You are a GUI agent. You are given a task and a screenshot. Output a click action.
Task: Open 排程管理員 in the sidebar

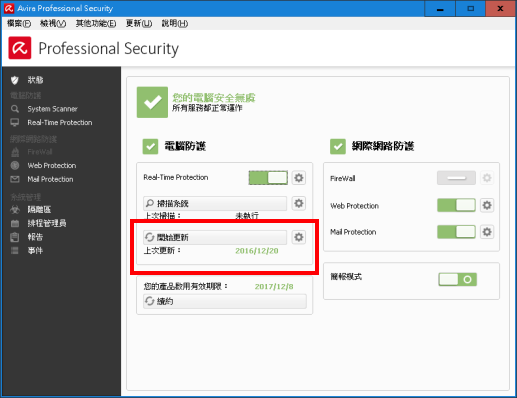(47, 223)
